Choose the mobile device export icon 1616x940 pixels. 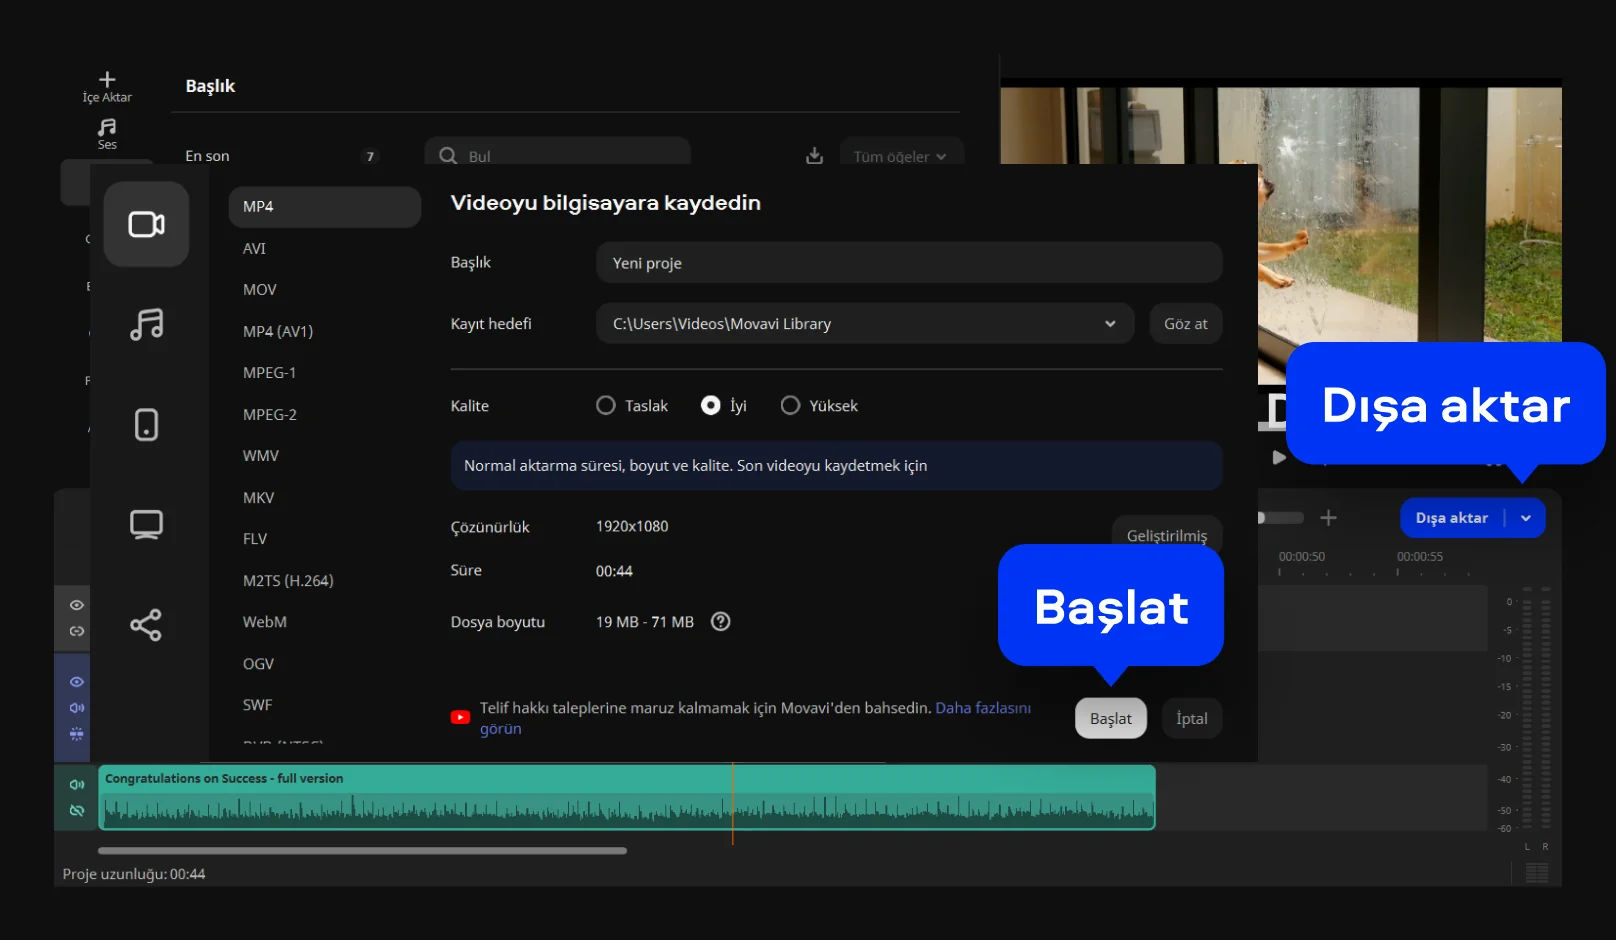[146, 424]
